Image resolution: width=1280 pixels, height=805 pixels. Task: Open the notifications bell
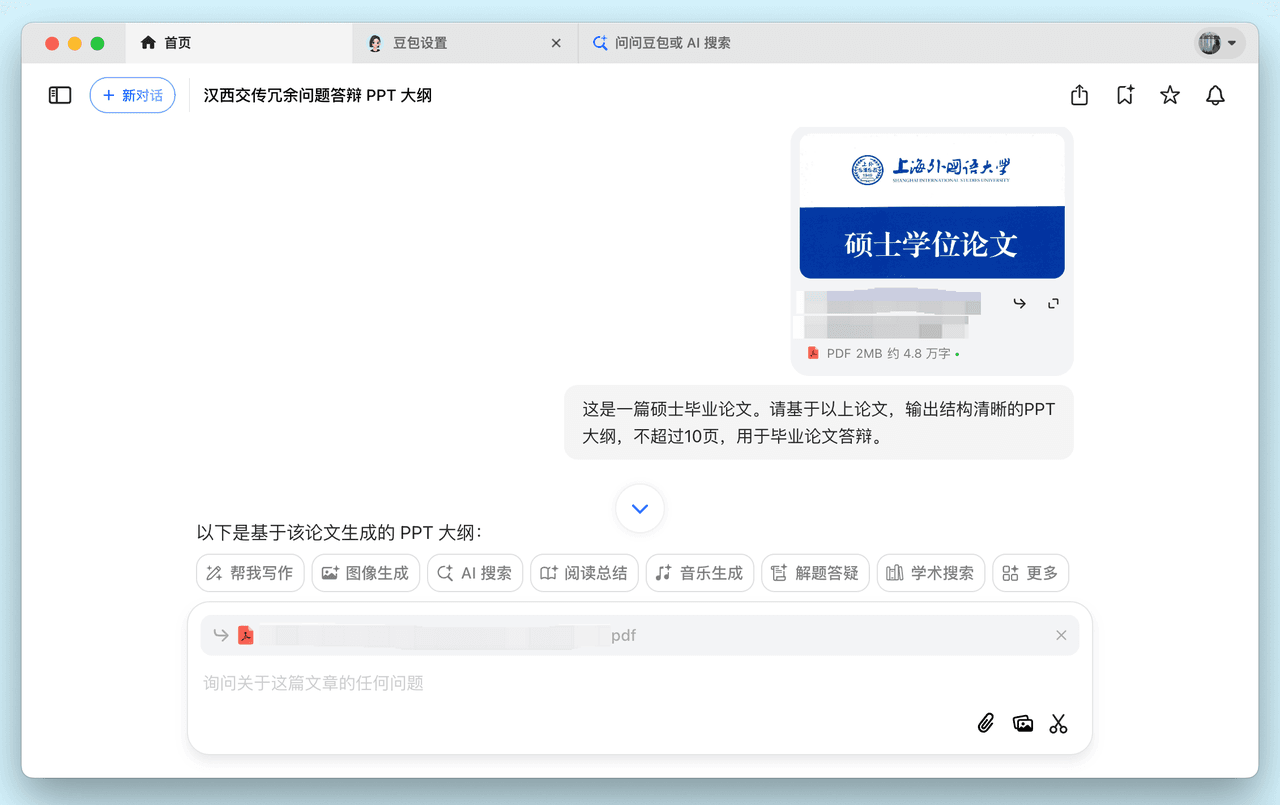point(1215,95)
